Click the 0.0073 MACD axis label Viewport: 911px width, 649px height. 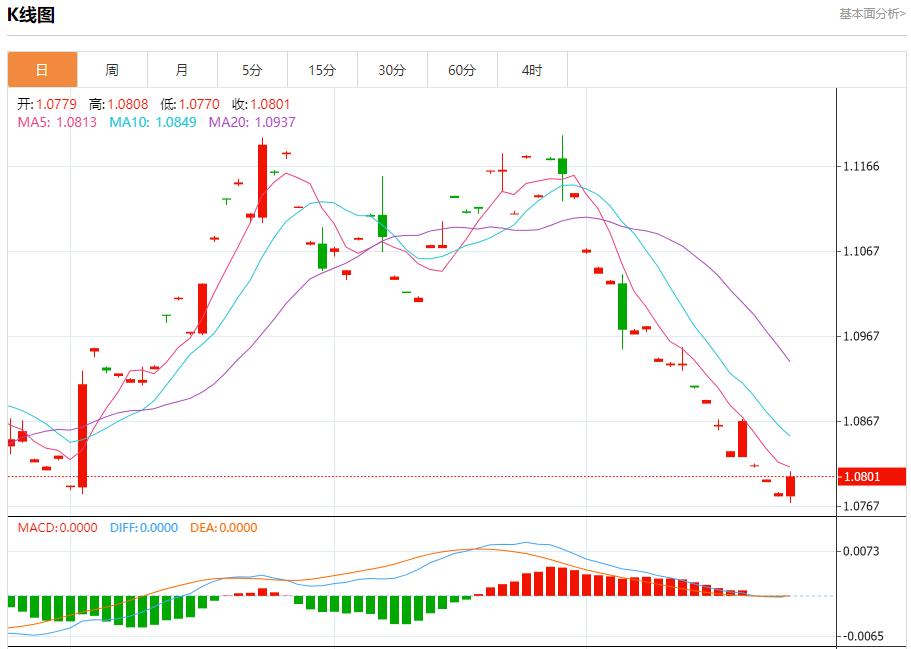[x=861, y=551]
